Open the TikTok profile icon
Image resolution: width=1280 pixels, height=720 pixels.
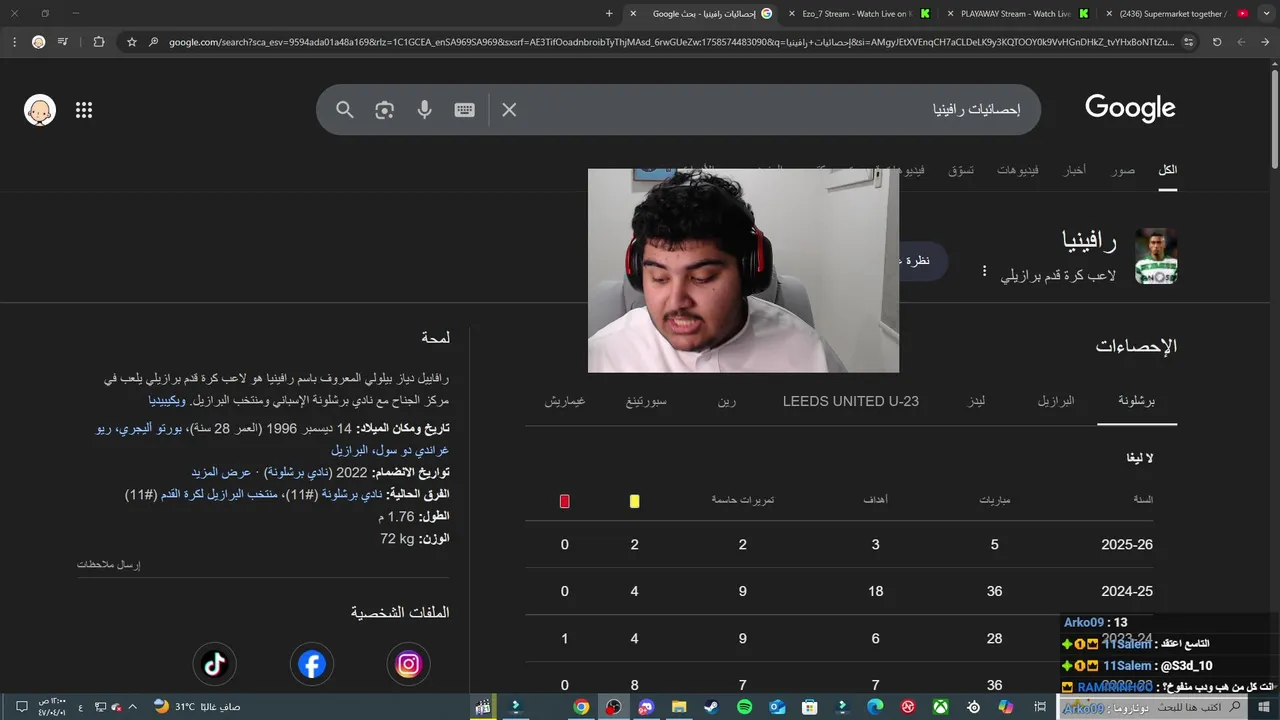215,664
